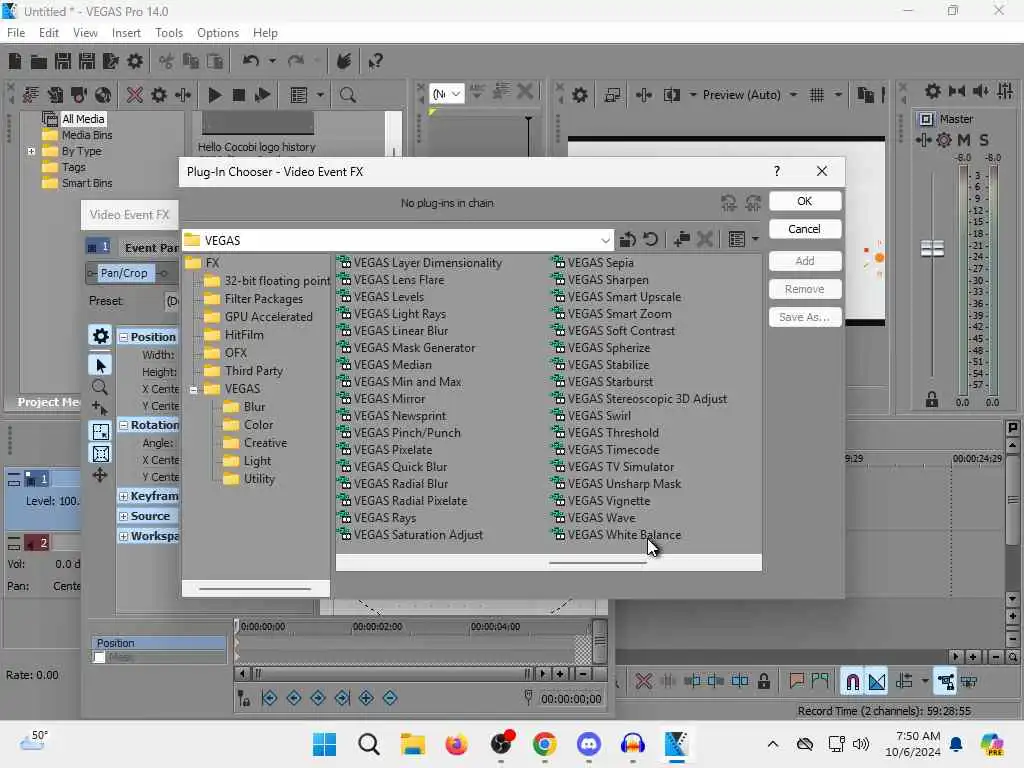This screenshot has height=768, width=1024.
Task: Click the What's This help icon
Action: coord(375,61)
